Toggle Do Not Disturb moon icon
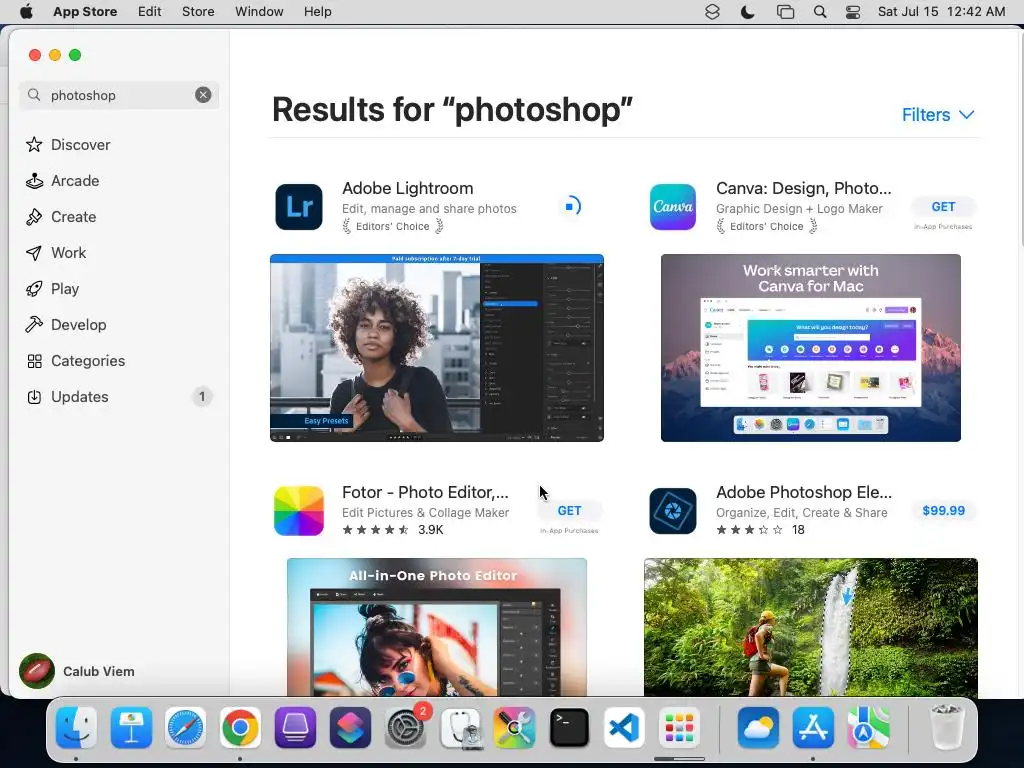Viewport: 1024px width, 768px height. (748, 12)
